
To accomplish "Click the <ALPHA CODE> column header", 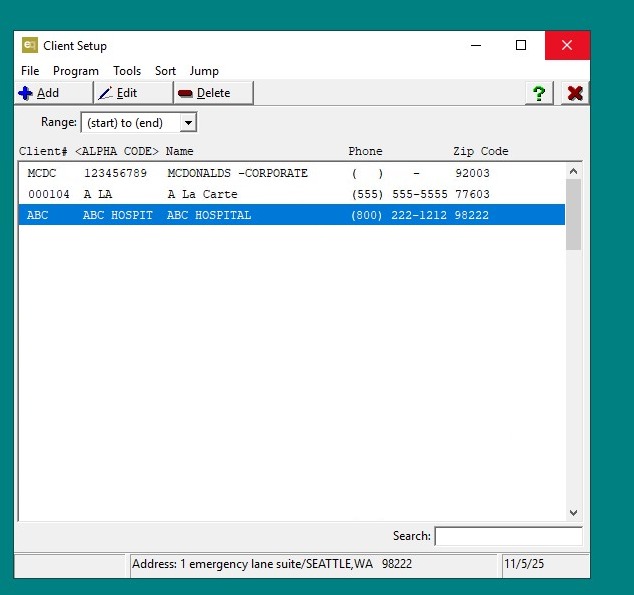I will (117, 151).
